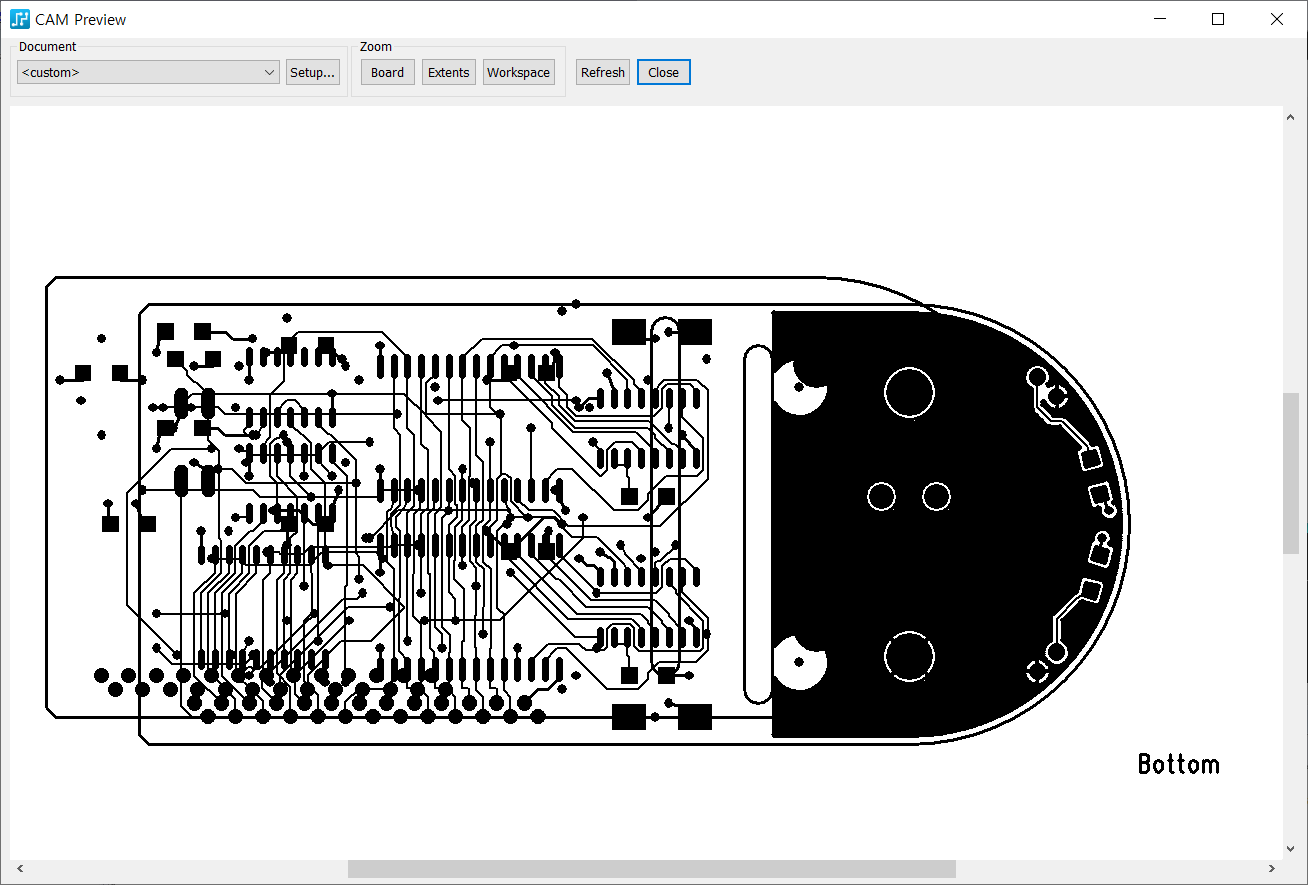The image size is (1308, 885).
Task: Click the Bottom layer label text
Action: 1179,764
